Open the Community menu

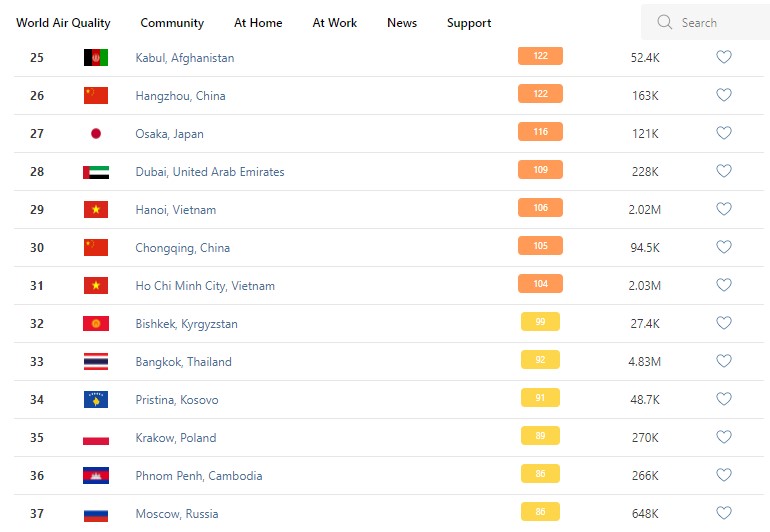coord(172,23)
